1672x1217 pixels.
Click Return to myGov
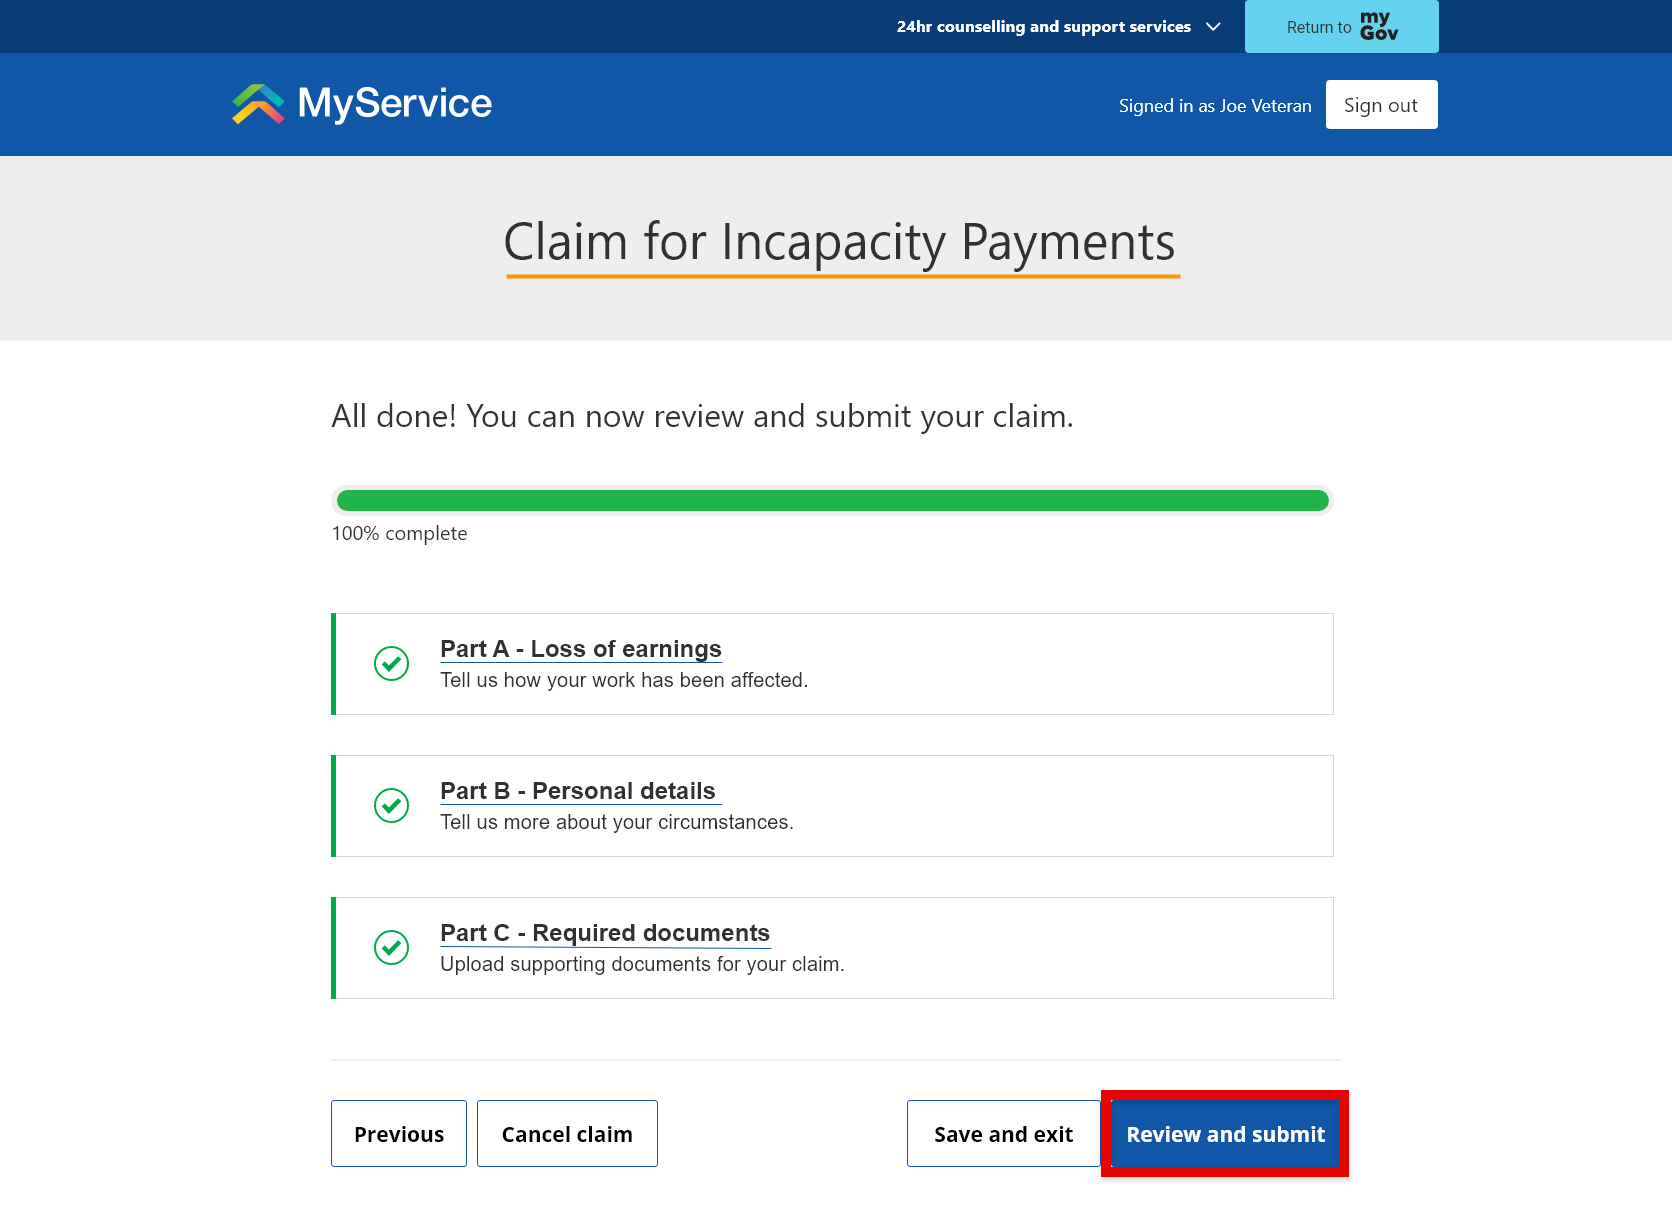(x=1340, y=26)
